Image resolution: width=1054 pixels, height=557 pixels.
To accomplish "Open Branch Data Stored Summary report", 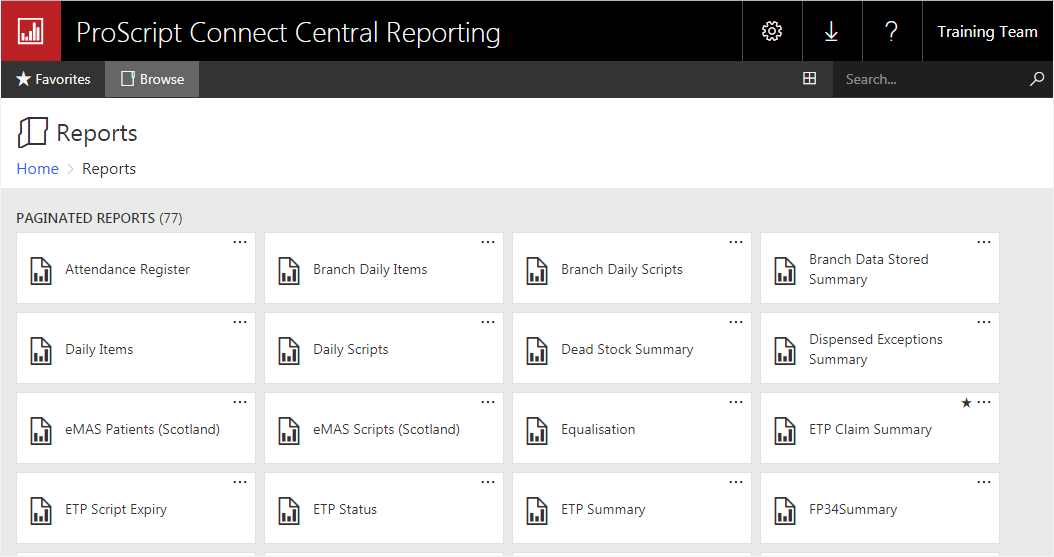I will (x=880, y=268).
